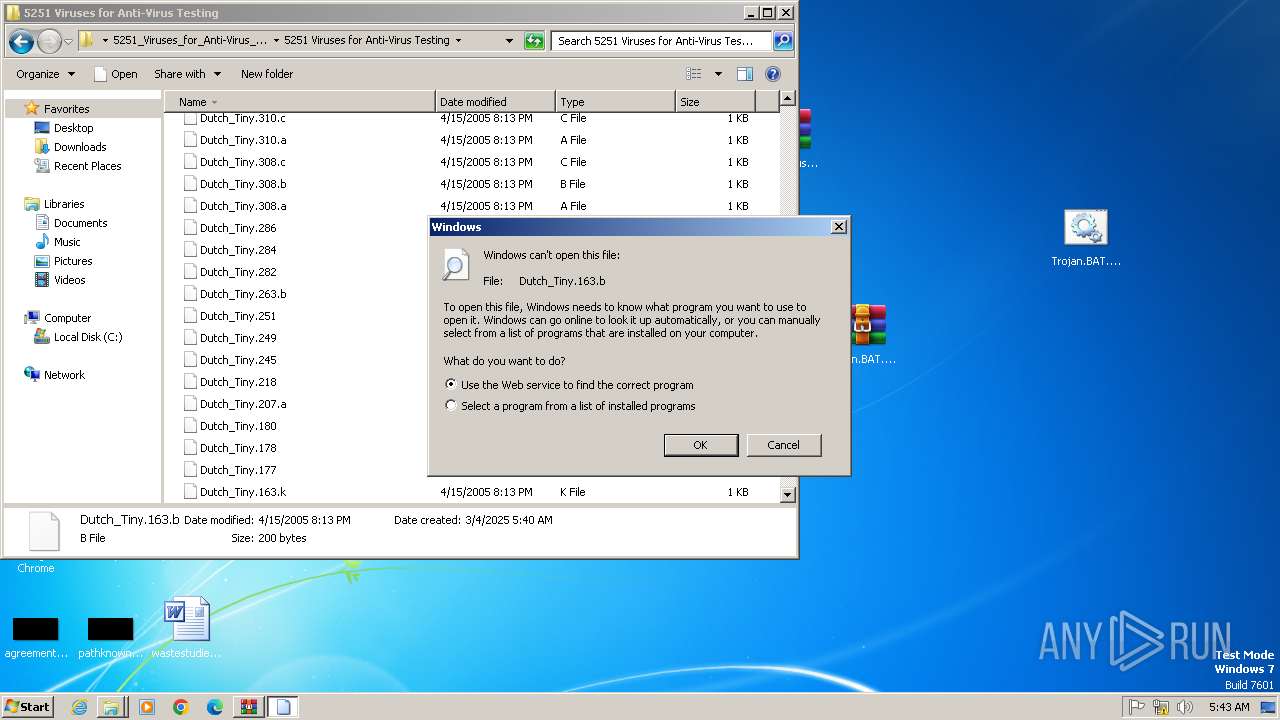This screenshot has height=720, width=1280.
Task: Open WinRAR taskbar icon
Action: 248,707
